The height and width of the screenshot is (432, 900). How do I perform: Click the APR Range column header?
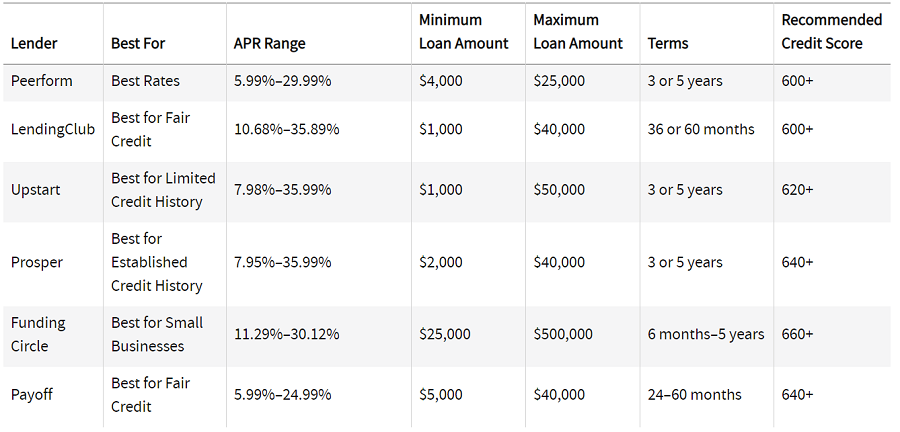click(270, 44)
